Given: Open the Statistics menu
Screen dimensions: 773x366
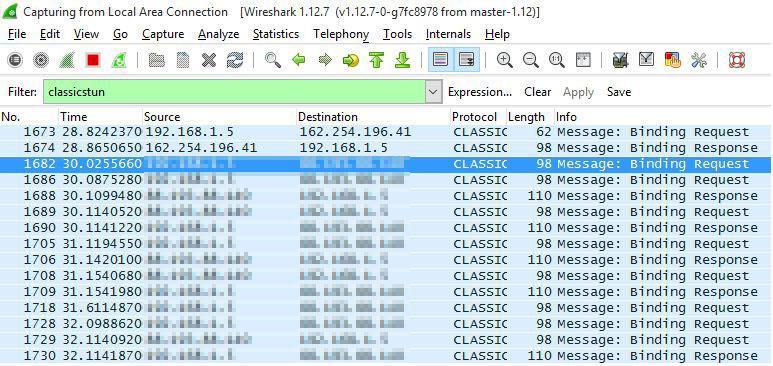Looking at the screenshot, I should [x=276, y=34].
